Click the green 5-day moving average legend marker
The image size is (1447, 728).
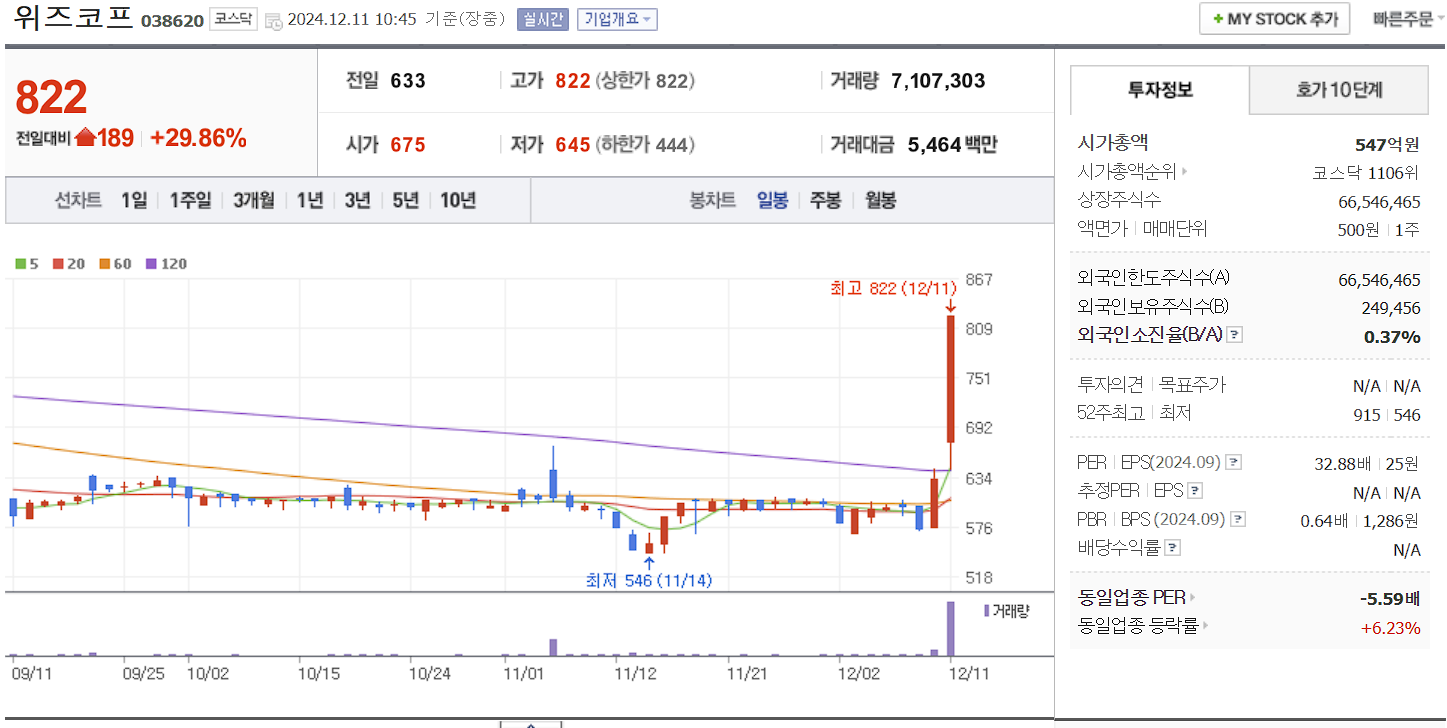[19, 263]
